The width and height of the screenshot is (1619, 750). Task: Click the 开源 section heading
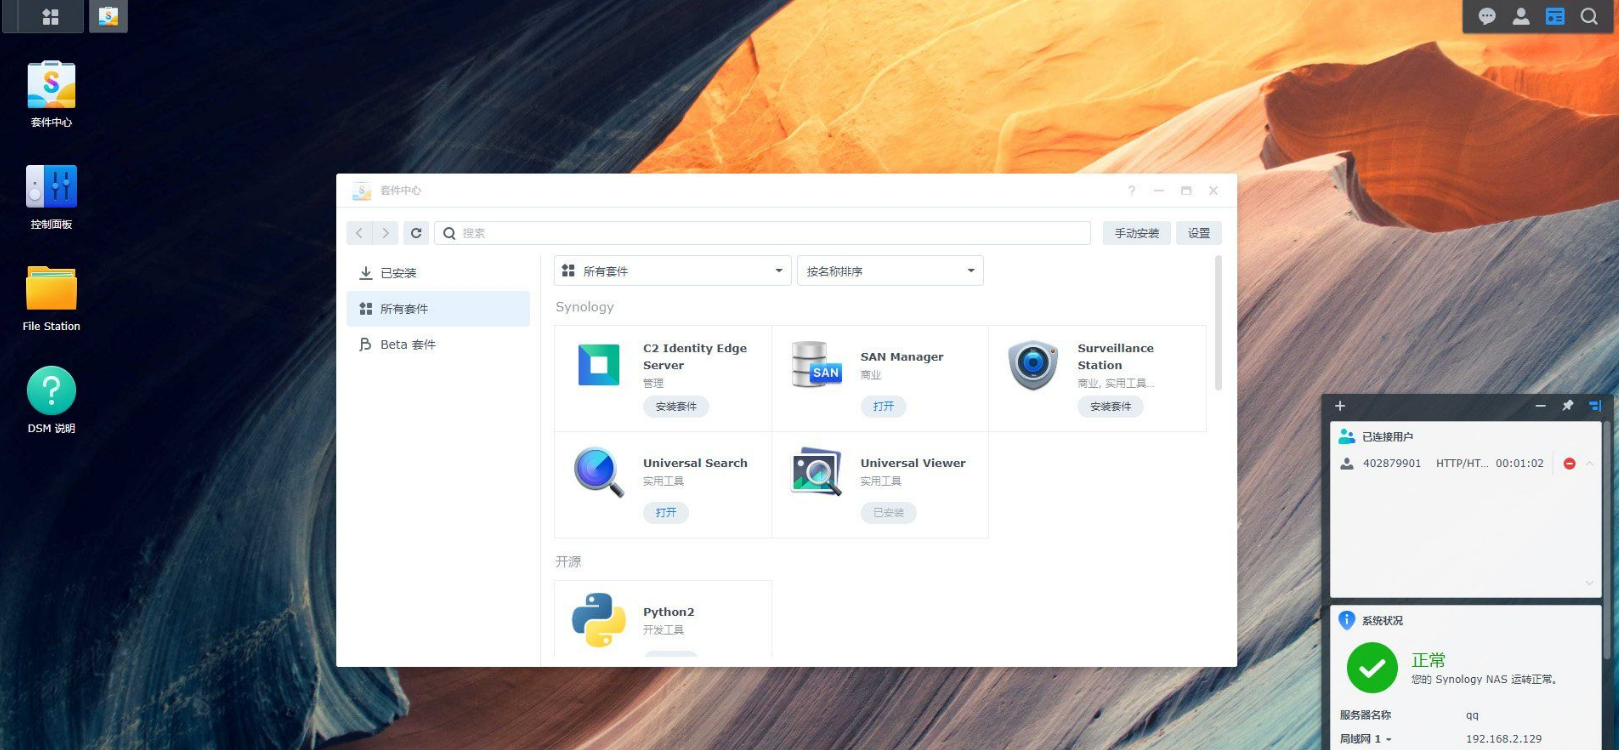coord(568,562)
